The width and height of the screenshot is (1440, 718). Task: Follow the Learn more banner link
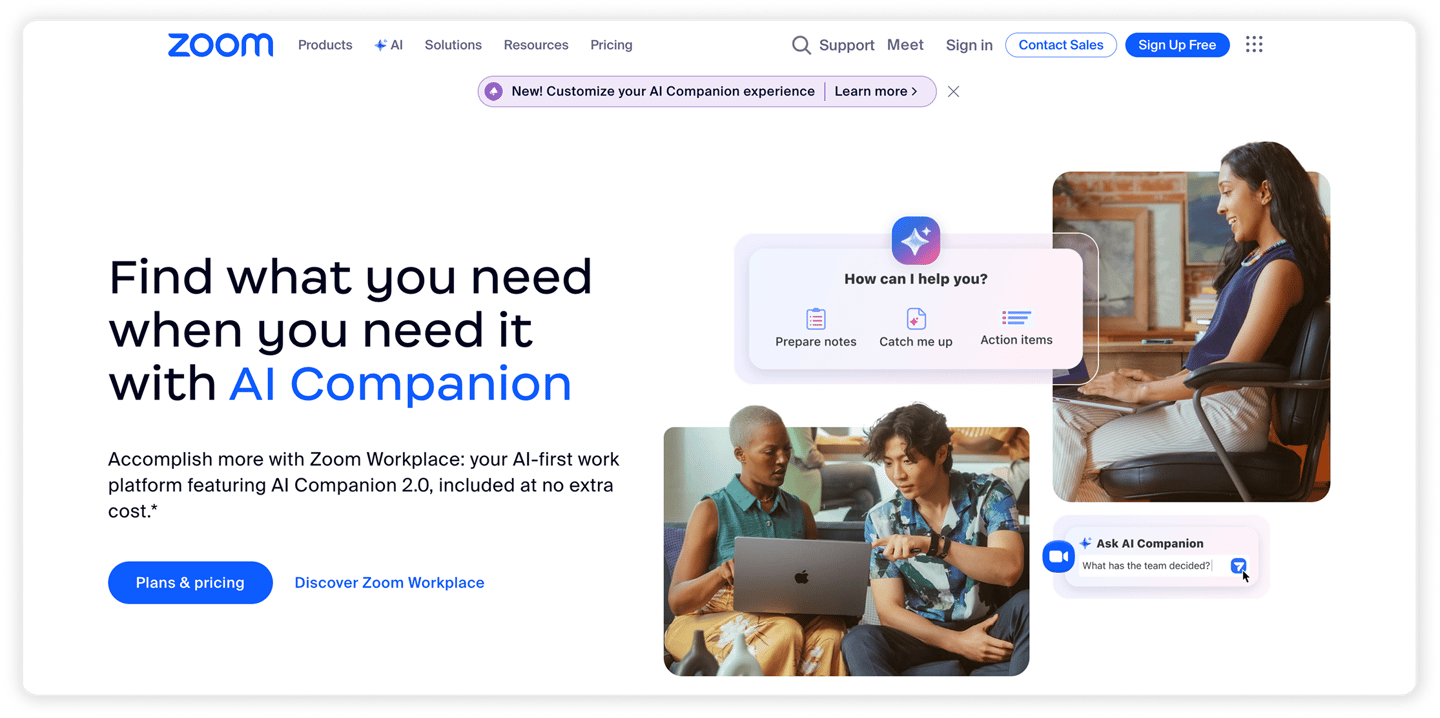tap(876, 91)
